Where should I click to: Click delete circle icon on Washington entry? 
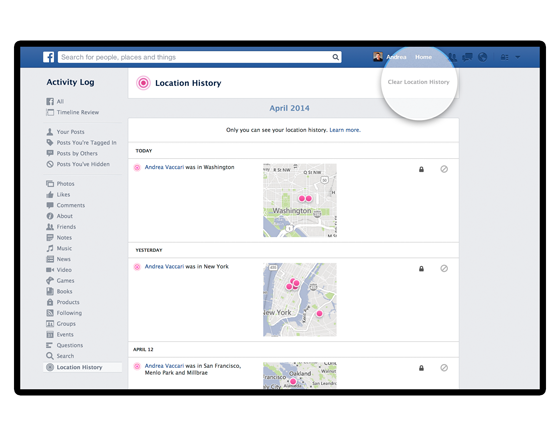[444, 169]
